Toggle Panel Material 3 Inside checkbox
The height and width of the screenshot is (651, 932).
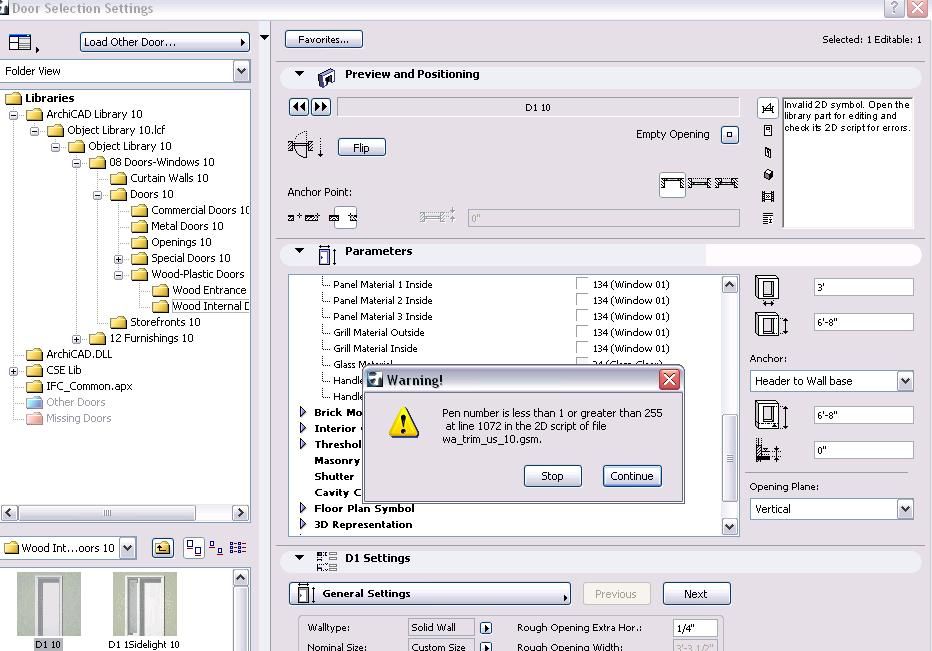click(582, 316)
